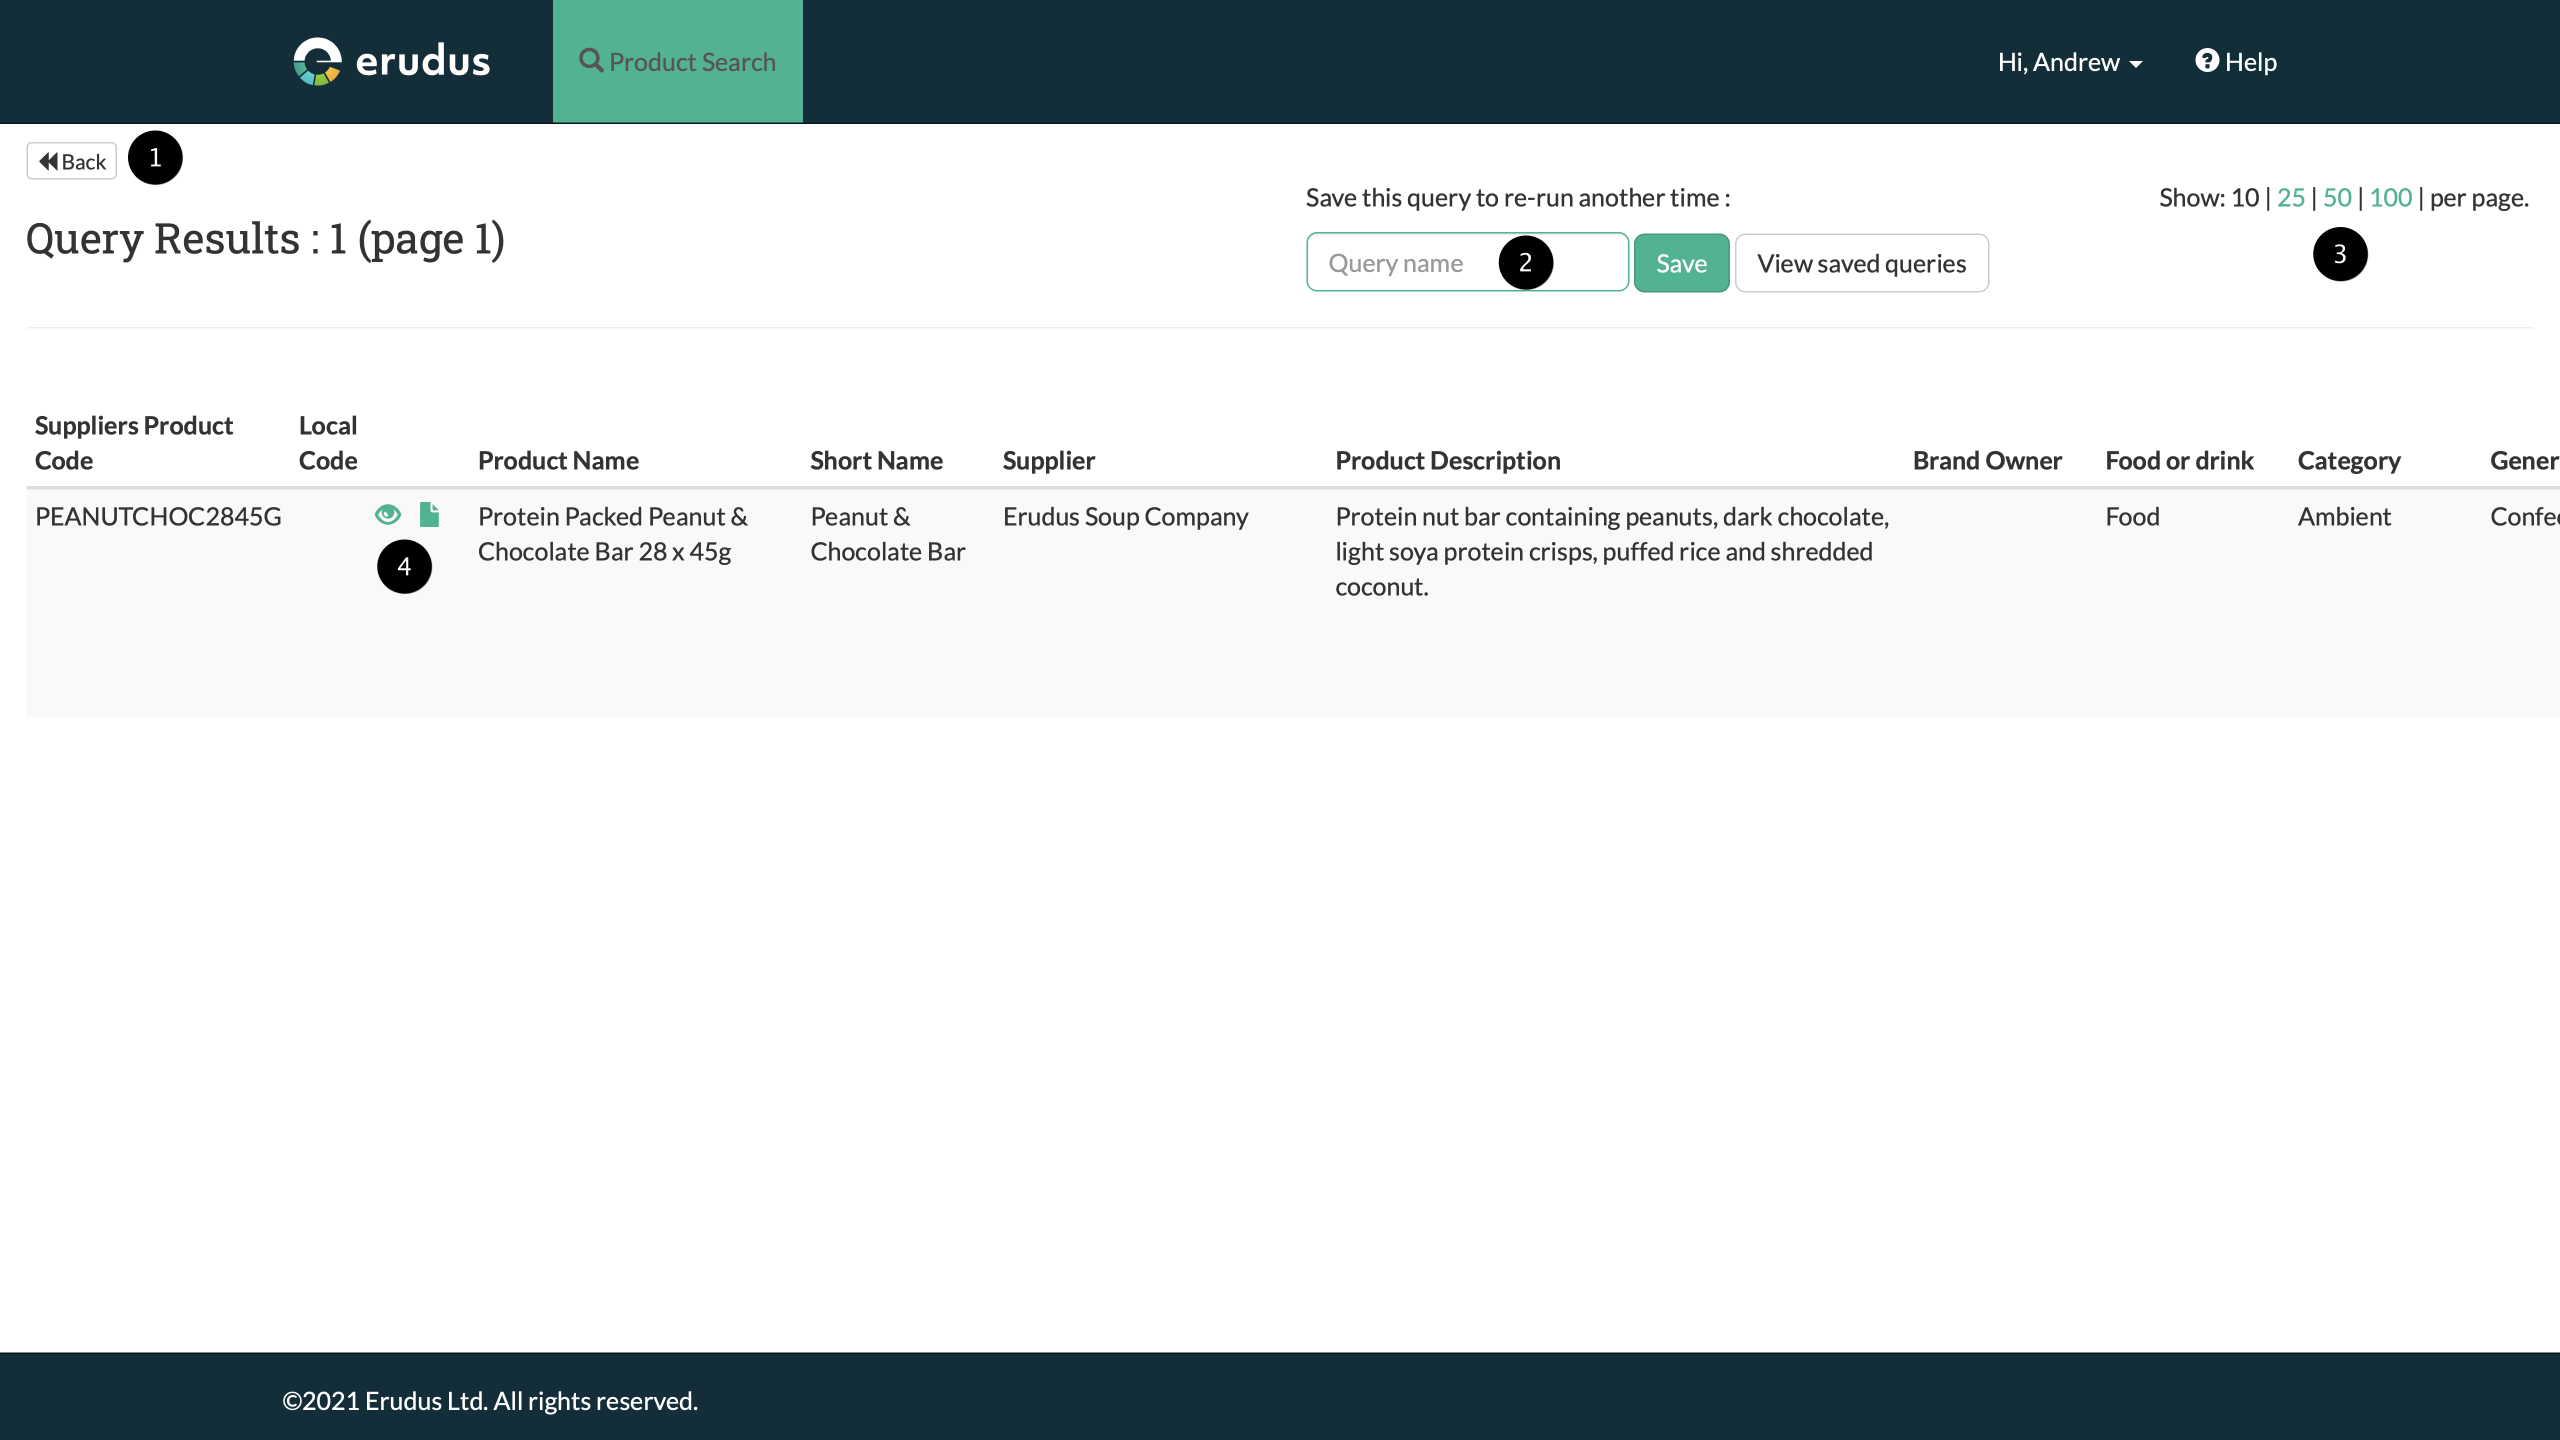The height and width of the screenshot is (1440, 2560).
Task: Open the Hi, Andrew user dropdown
Action: click(2069, 62)
